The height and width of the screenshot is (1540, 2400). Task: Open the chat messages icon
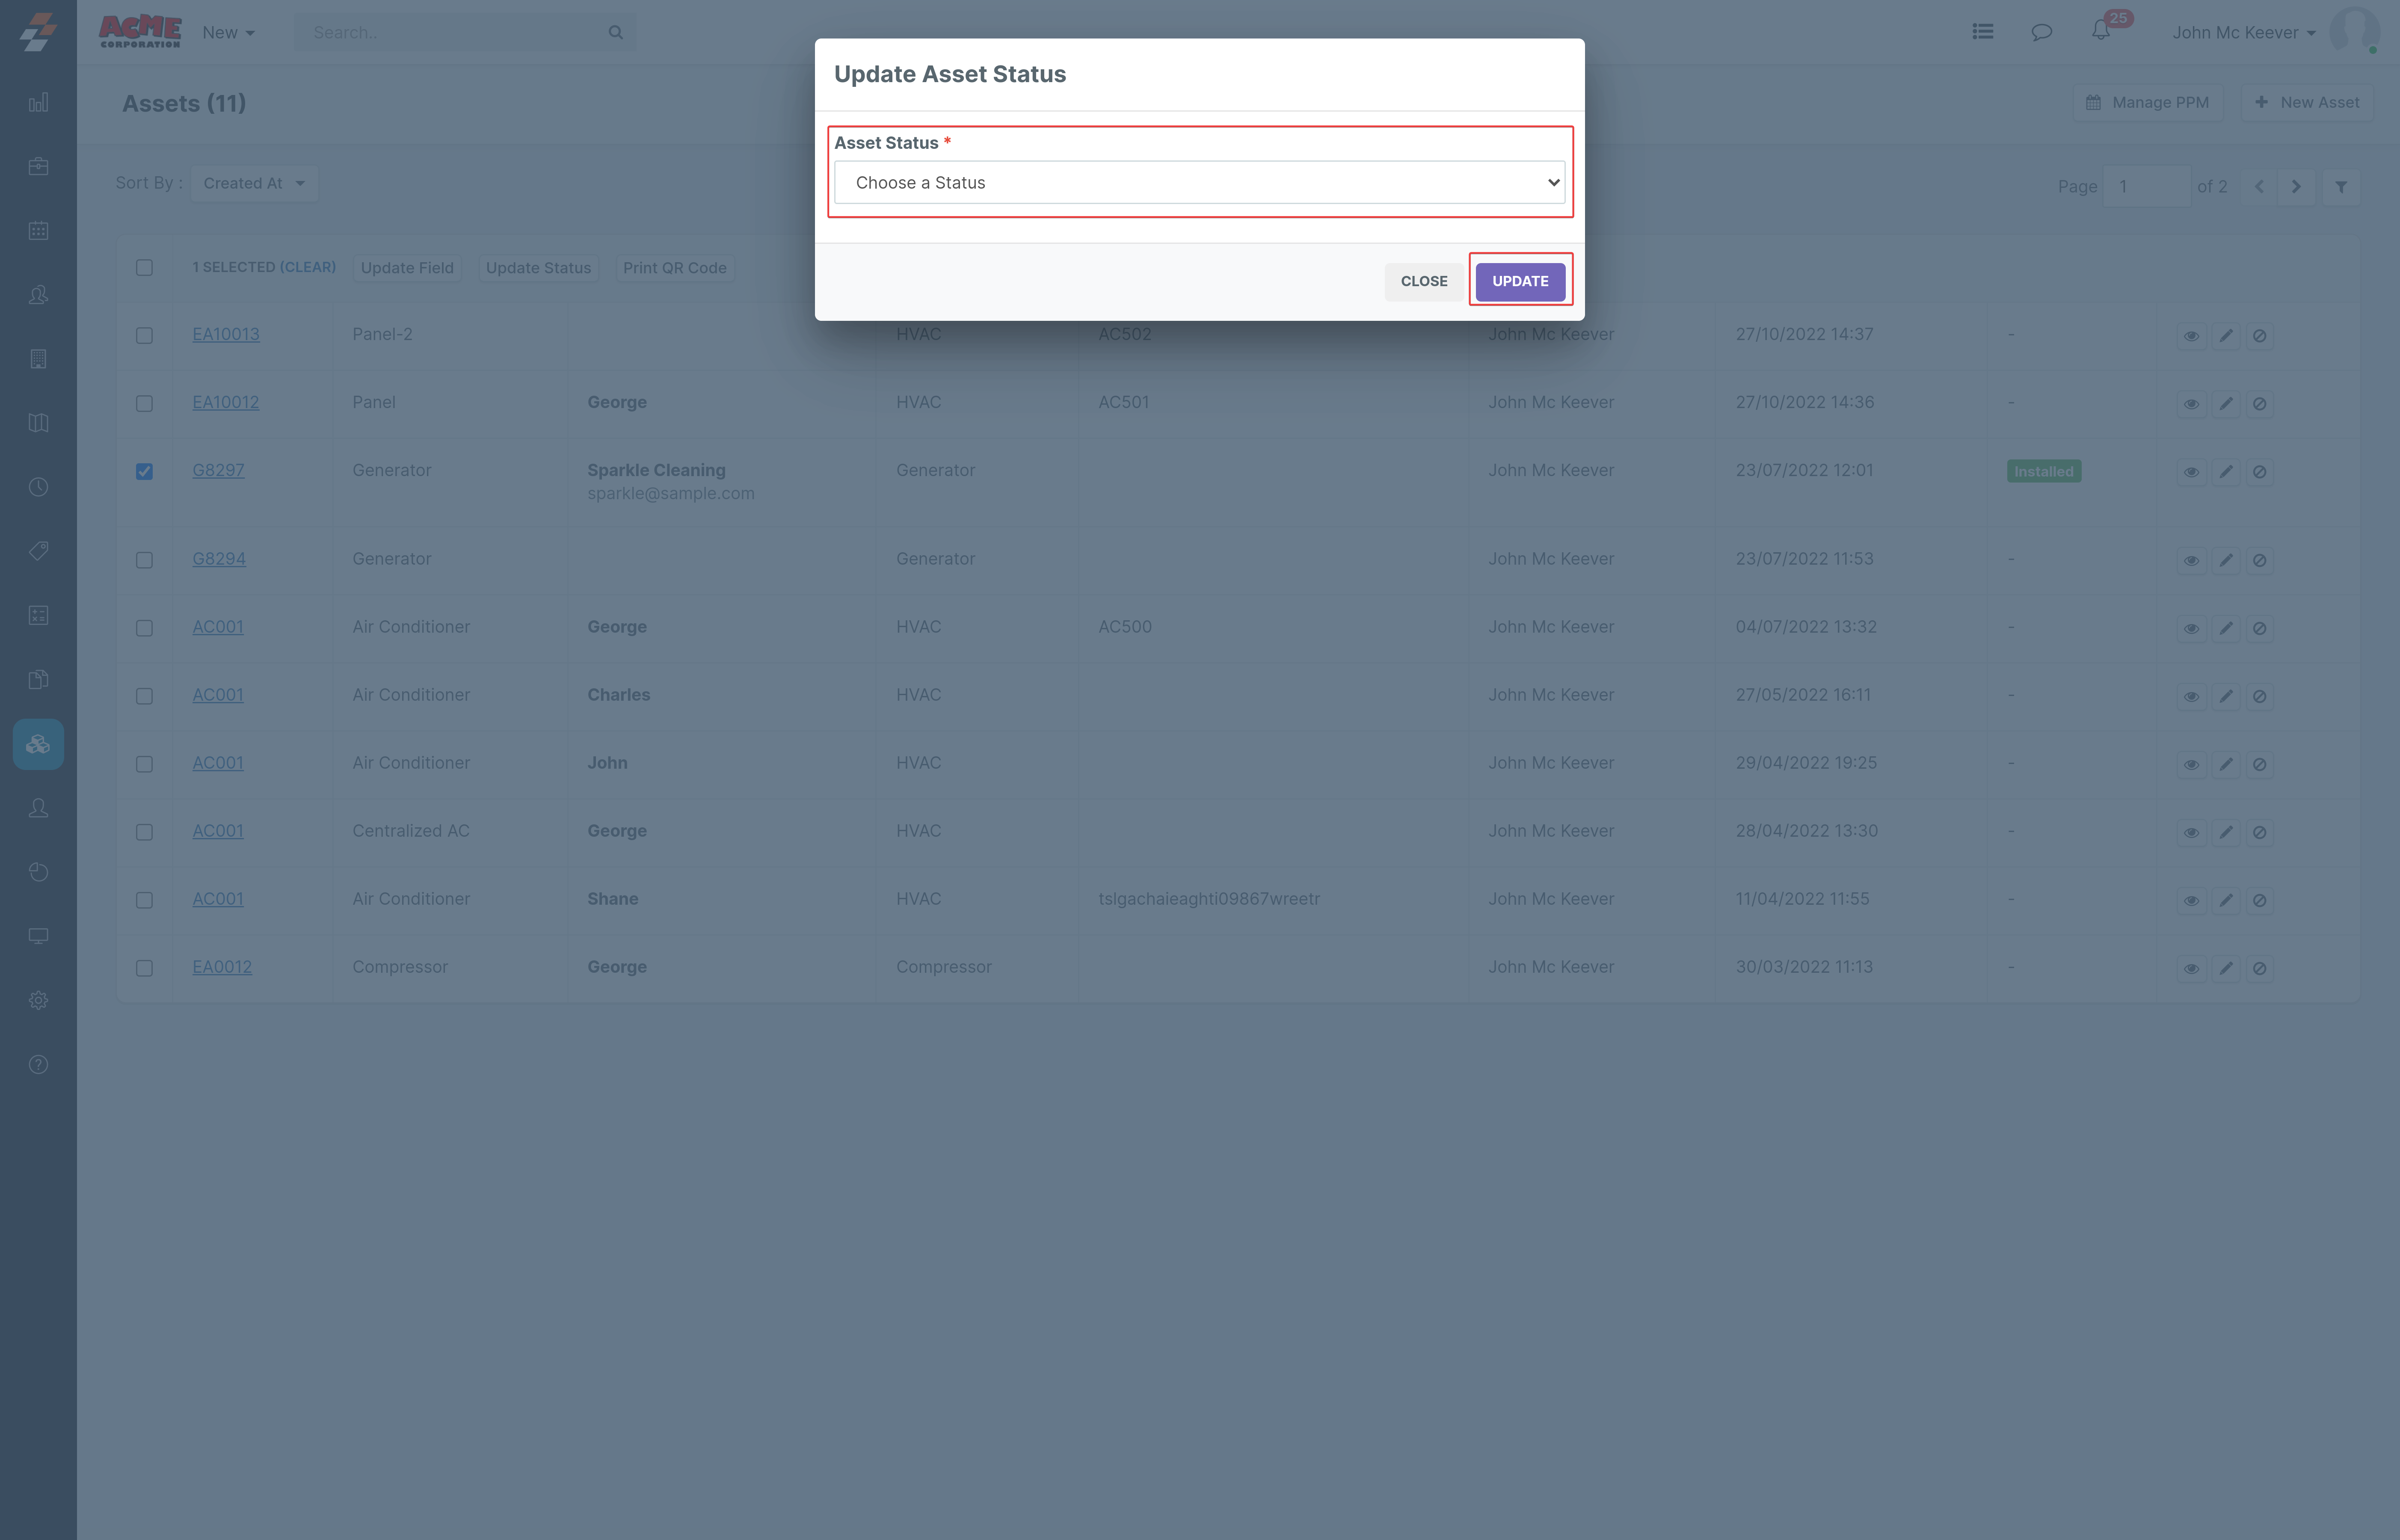tap(2041, 32)
